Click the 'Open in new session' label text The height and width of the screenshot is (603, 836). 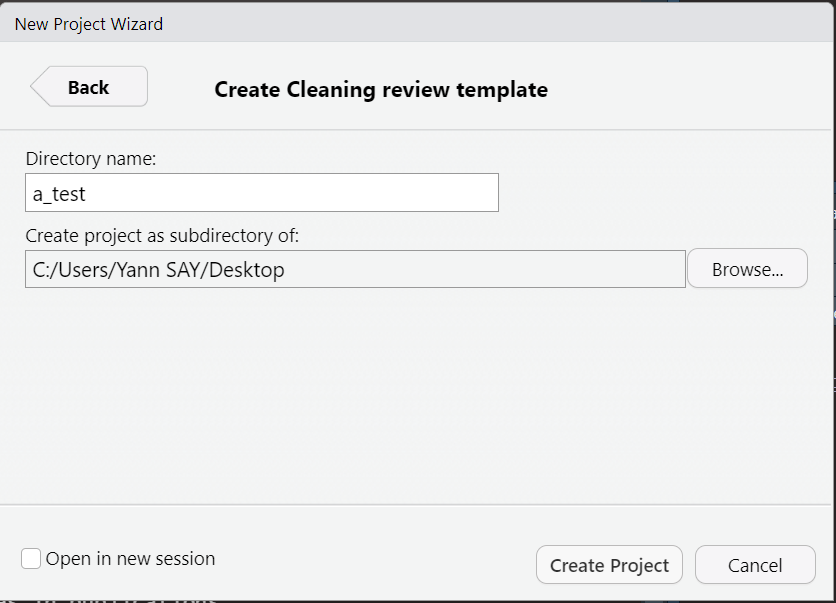tap(130, 559)
